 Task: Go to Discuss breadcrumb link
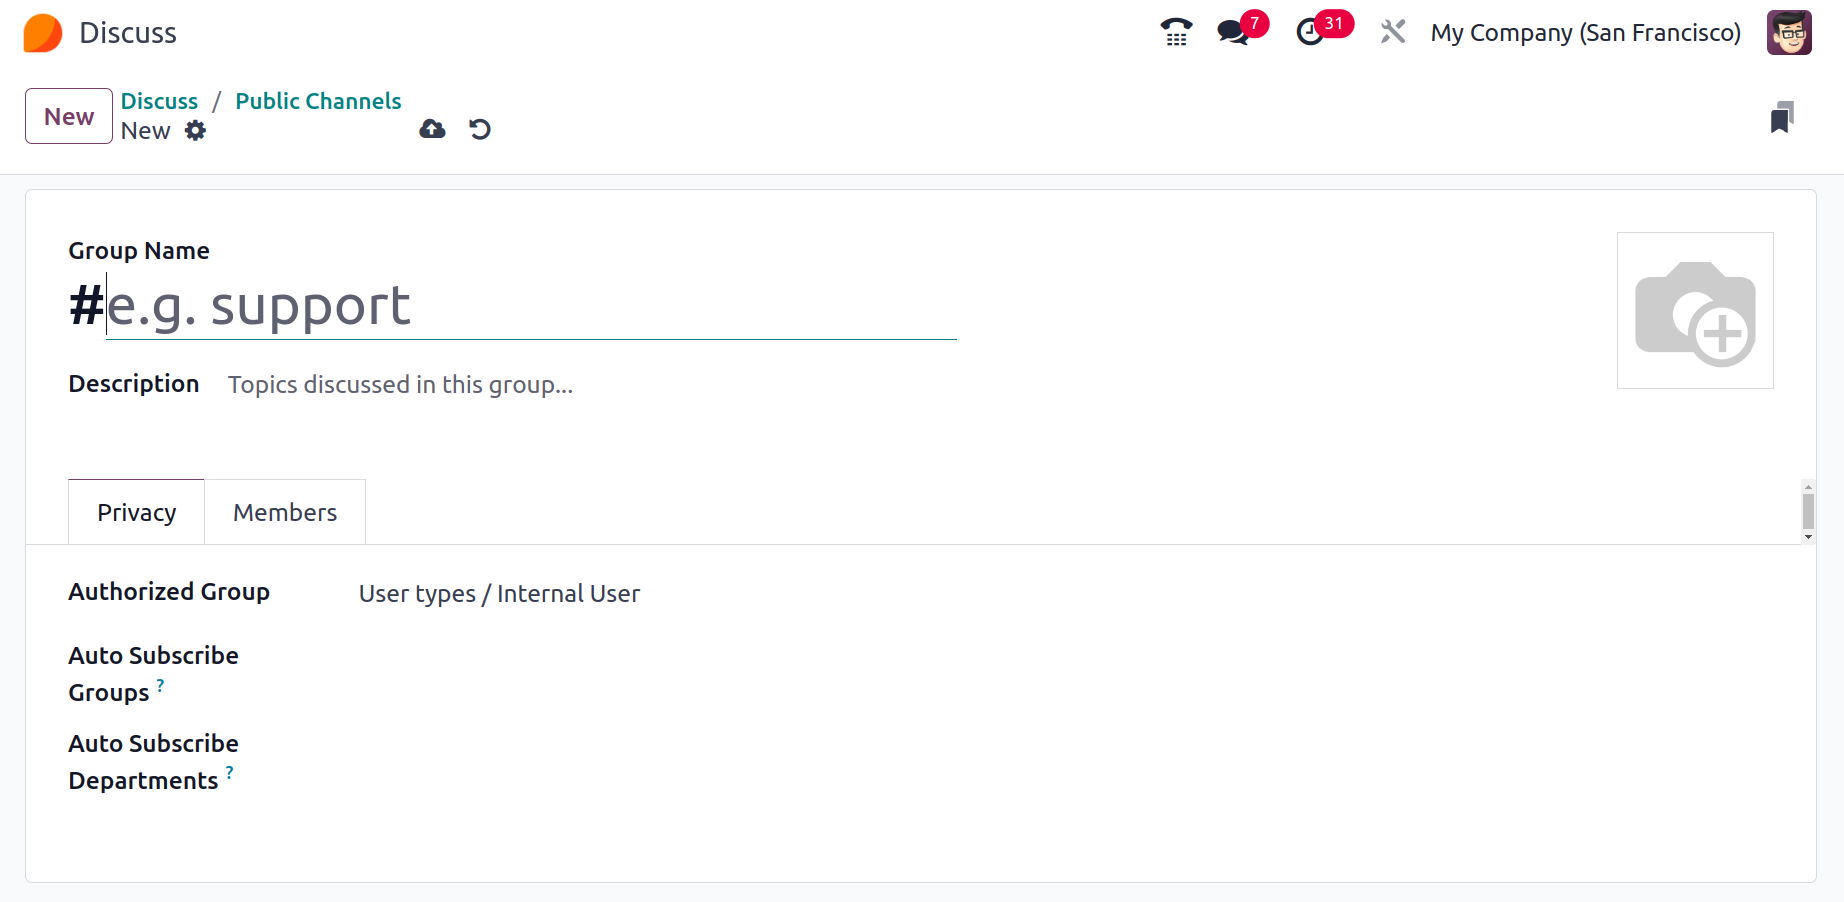point(159,101)
